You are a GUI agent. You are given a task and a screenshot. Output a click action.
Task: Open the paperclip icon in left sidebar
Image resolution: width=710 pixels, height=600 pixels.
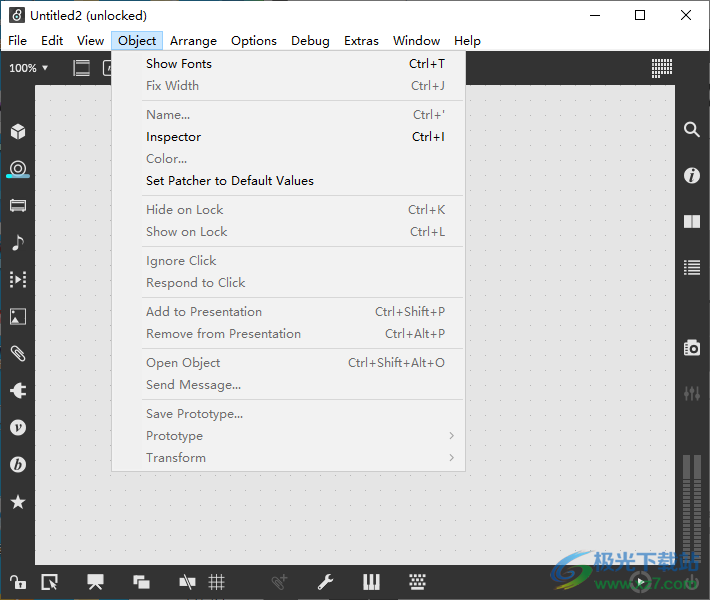point(18,354)
